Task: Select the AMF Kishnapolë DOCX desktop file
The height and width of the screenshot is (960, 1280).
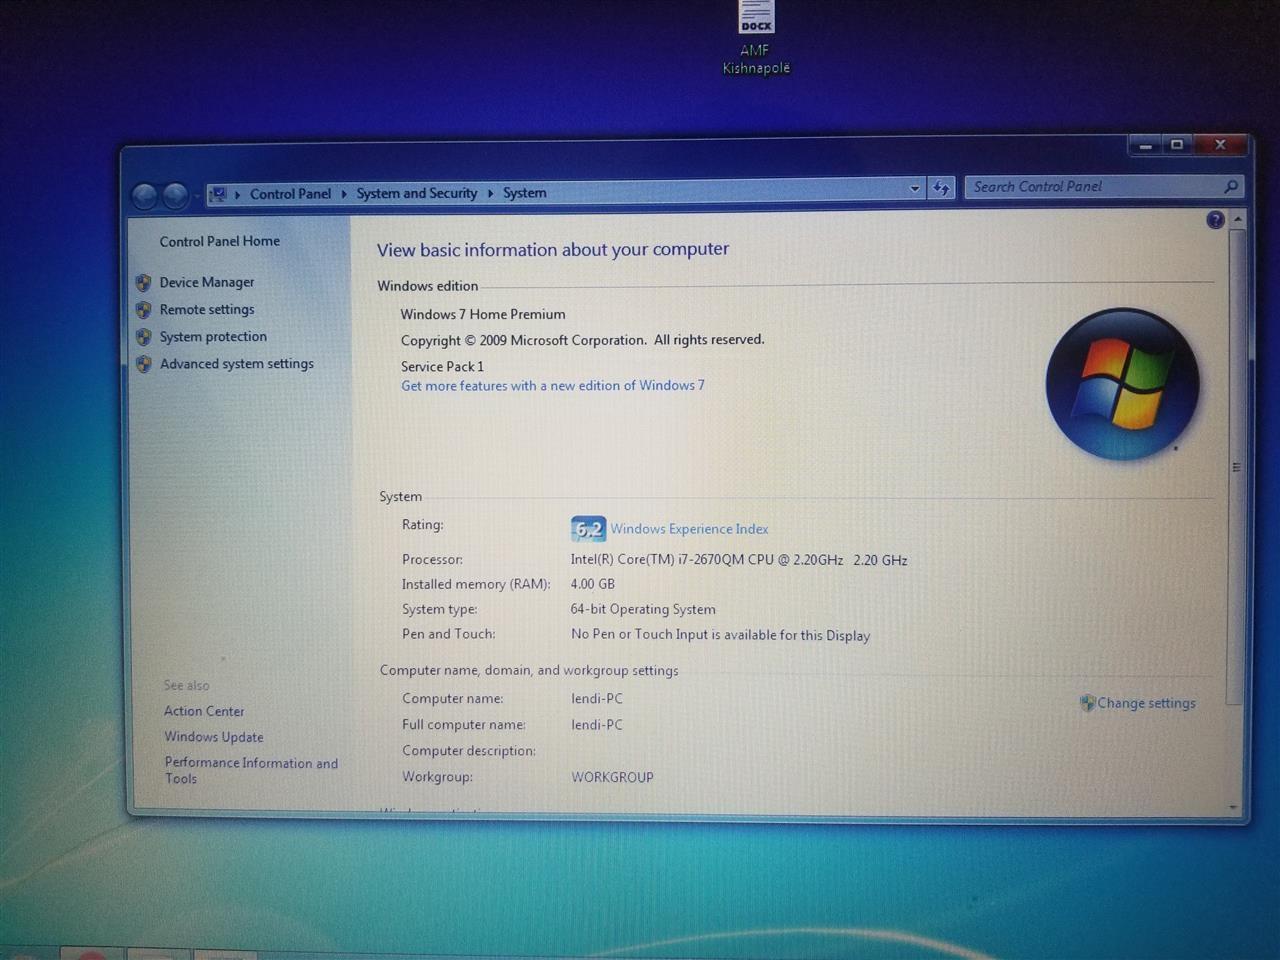Action: [x=756, y=37]
